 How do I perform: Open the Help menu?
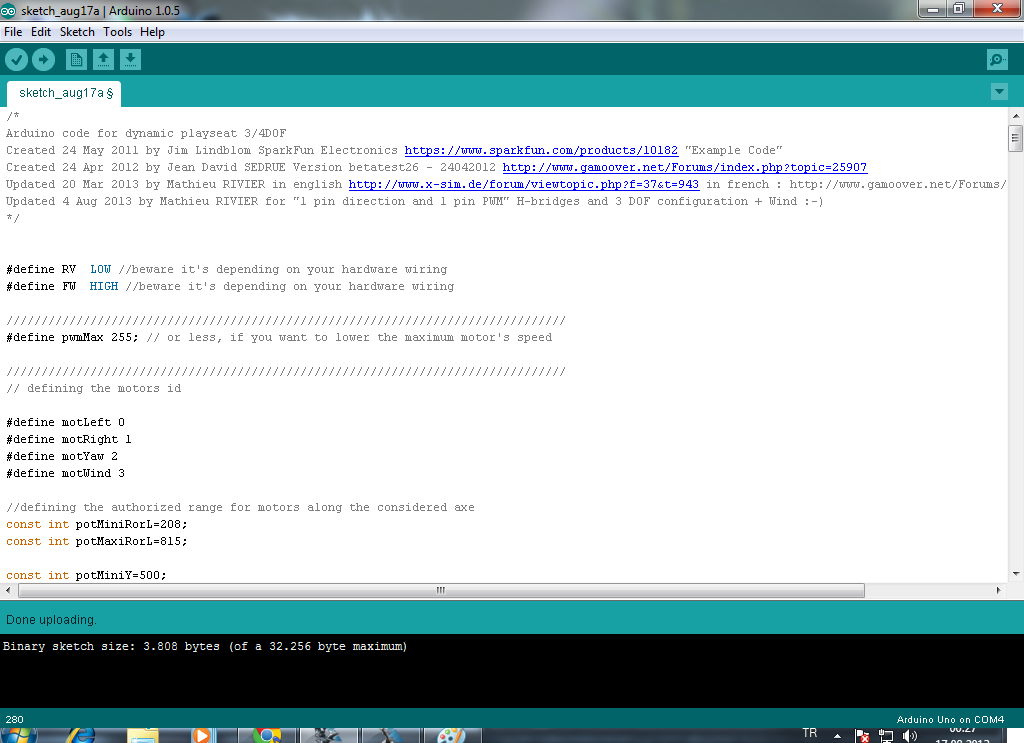pyautogui.click(x=152, y=32)
